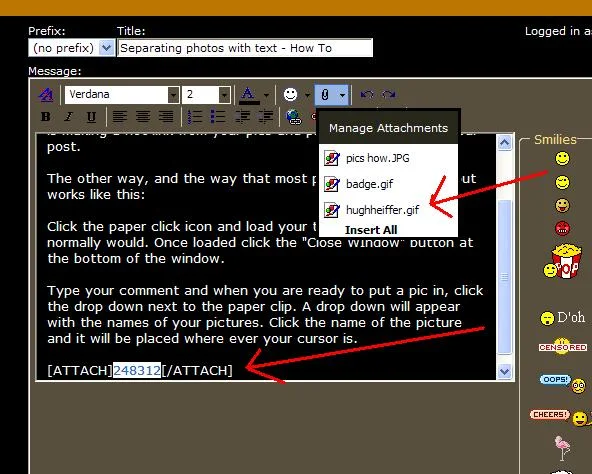Insert an ordered numbered list

195,117
